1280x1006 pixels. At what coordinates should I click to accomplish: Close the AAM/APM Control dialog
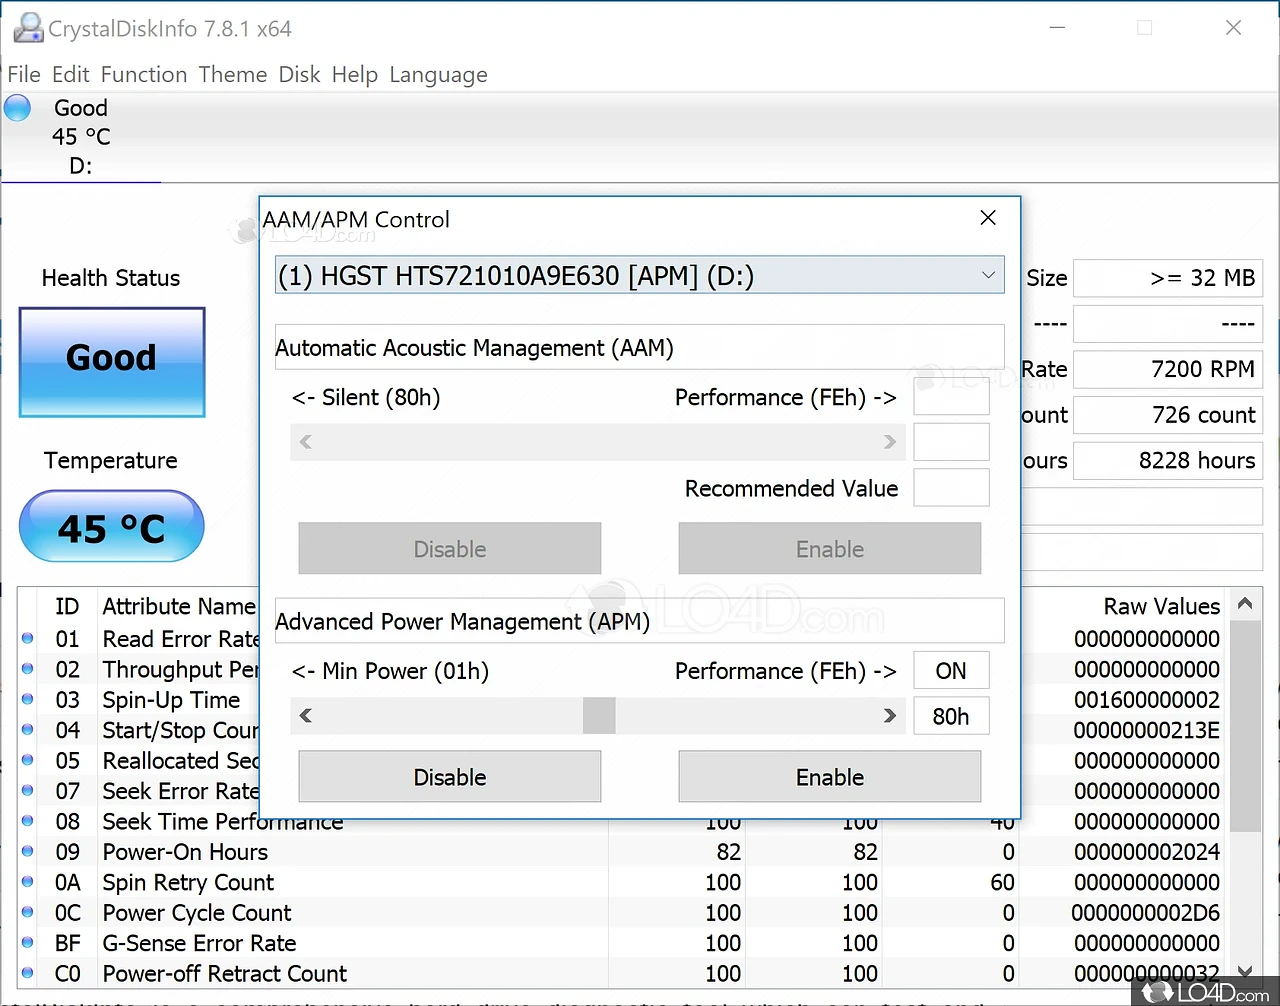[988, 218]
